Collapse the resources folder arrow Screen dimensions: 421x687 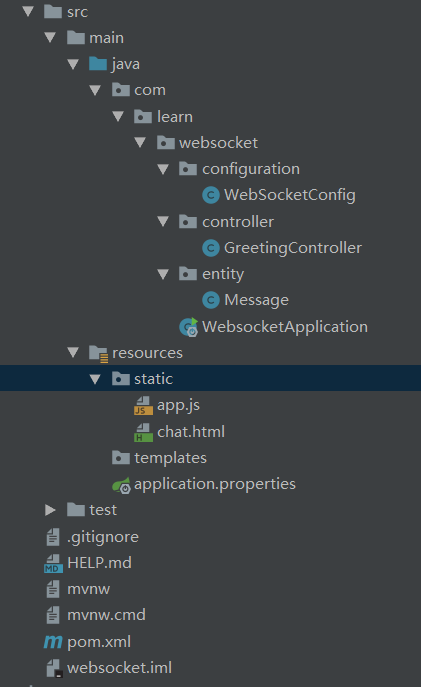(73, 352)
